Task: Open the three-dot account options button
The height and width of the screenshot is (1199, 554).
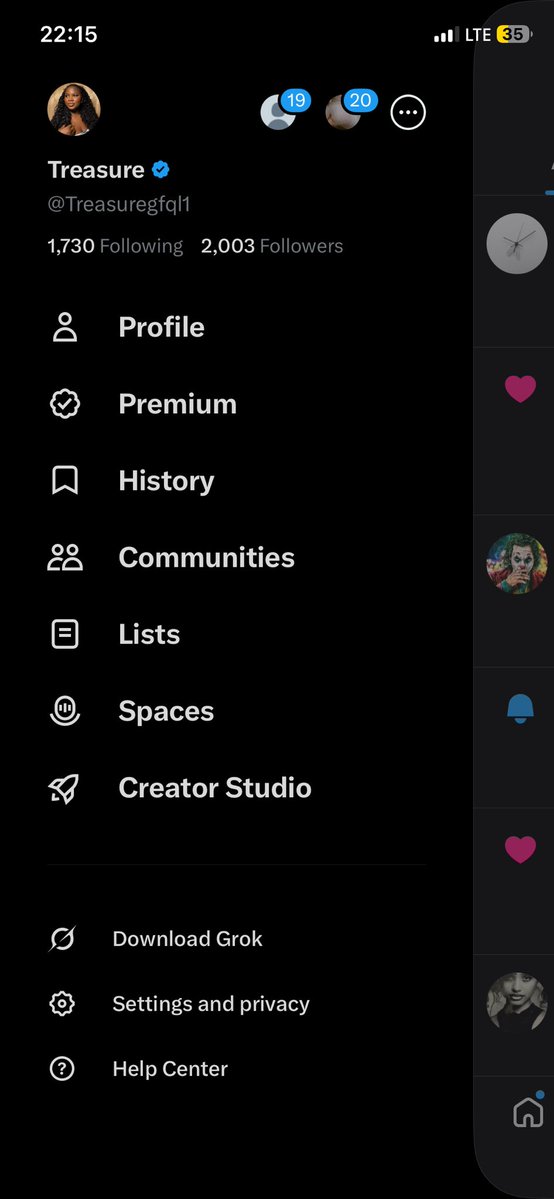Action: pyautogui.click(x=408, y=112)
